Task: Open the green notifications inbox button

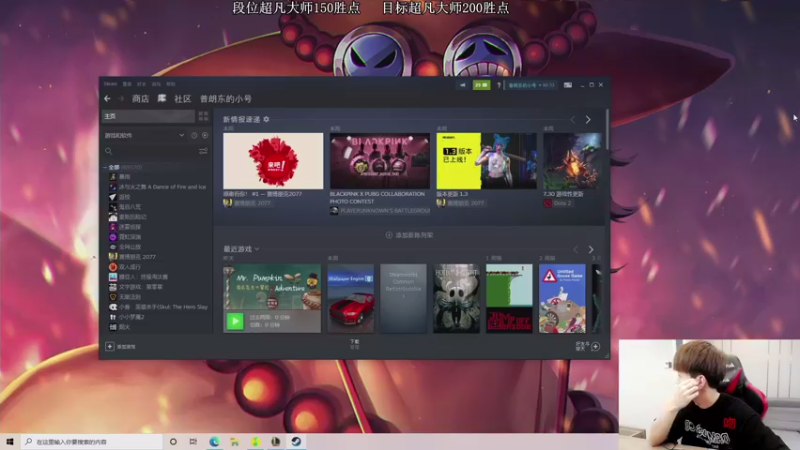Action: tap(482, 85)
